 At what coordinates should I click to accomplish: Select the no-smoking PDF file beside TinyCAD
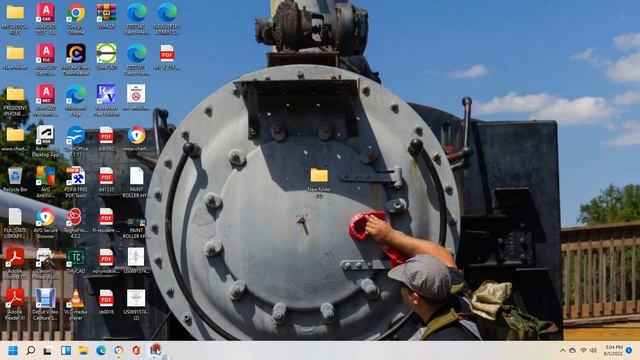point(106,261)
